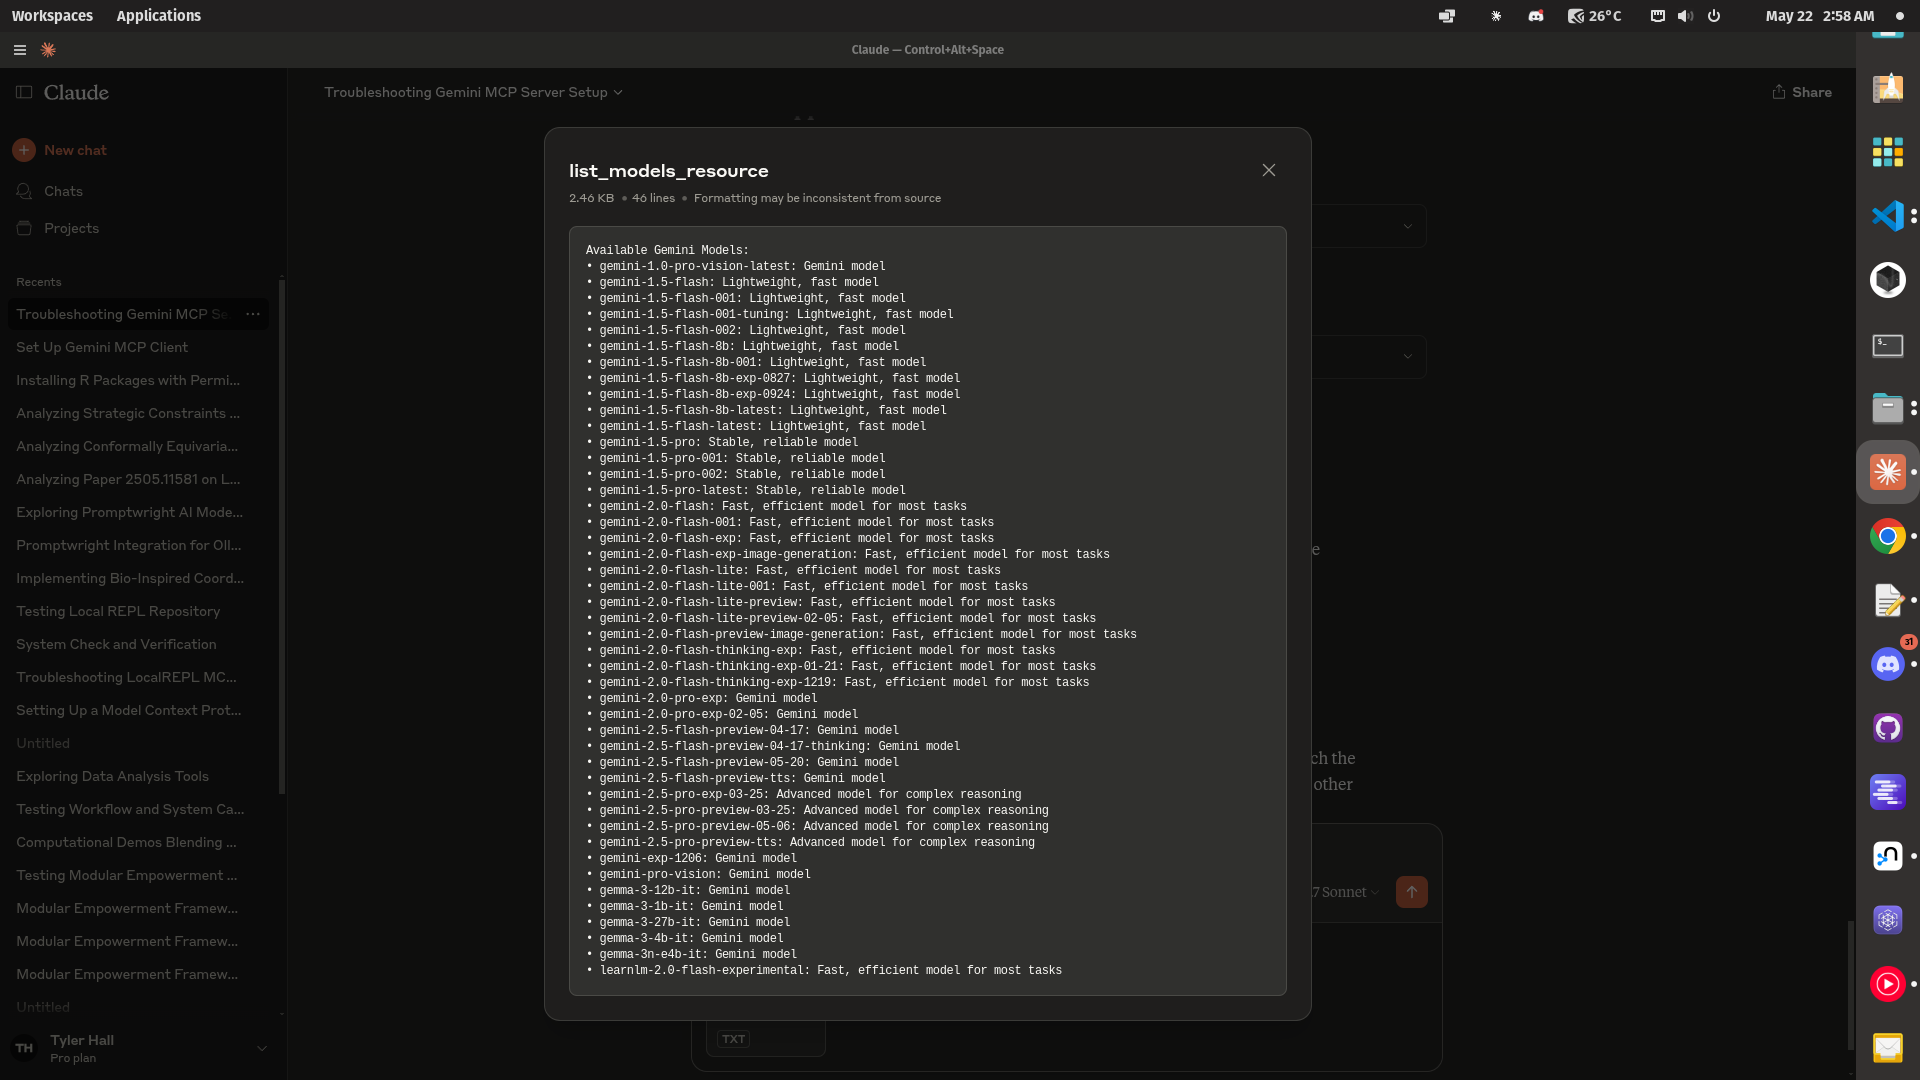Open options for Troubleshooting Gemini MCP chat
The height and width of the screenshot is (1080, 1920).
(253, 314)
